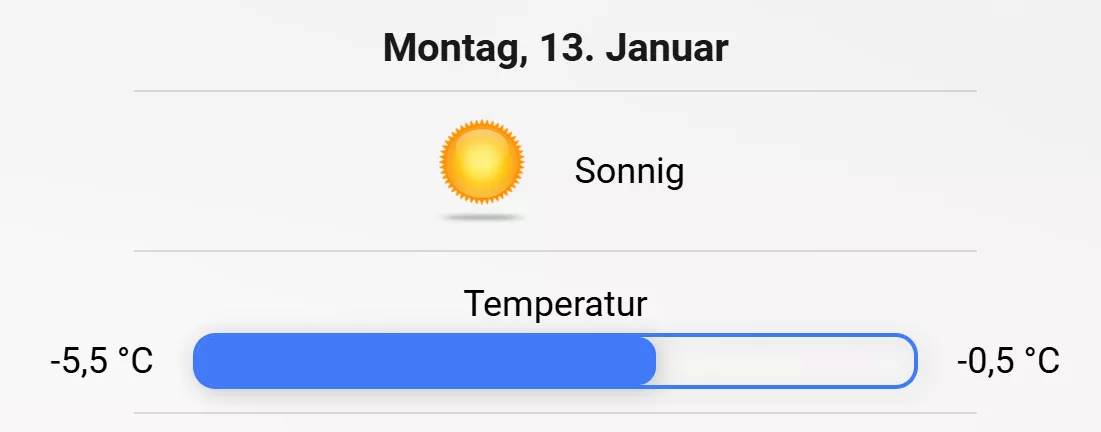Screen dimensions: 1101x432
Task: Click the "°C" unit of the minimum temperature
Action: point(135,361)
